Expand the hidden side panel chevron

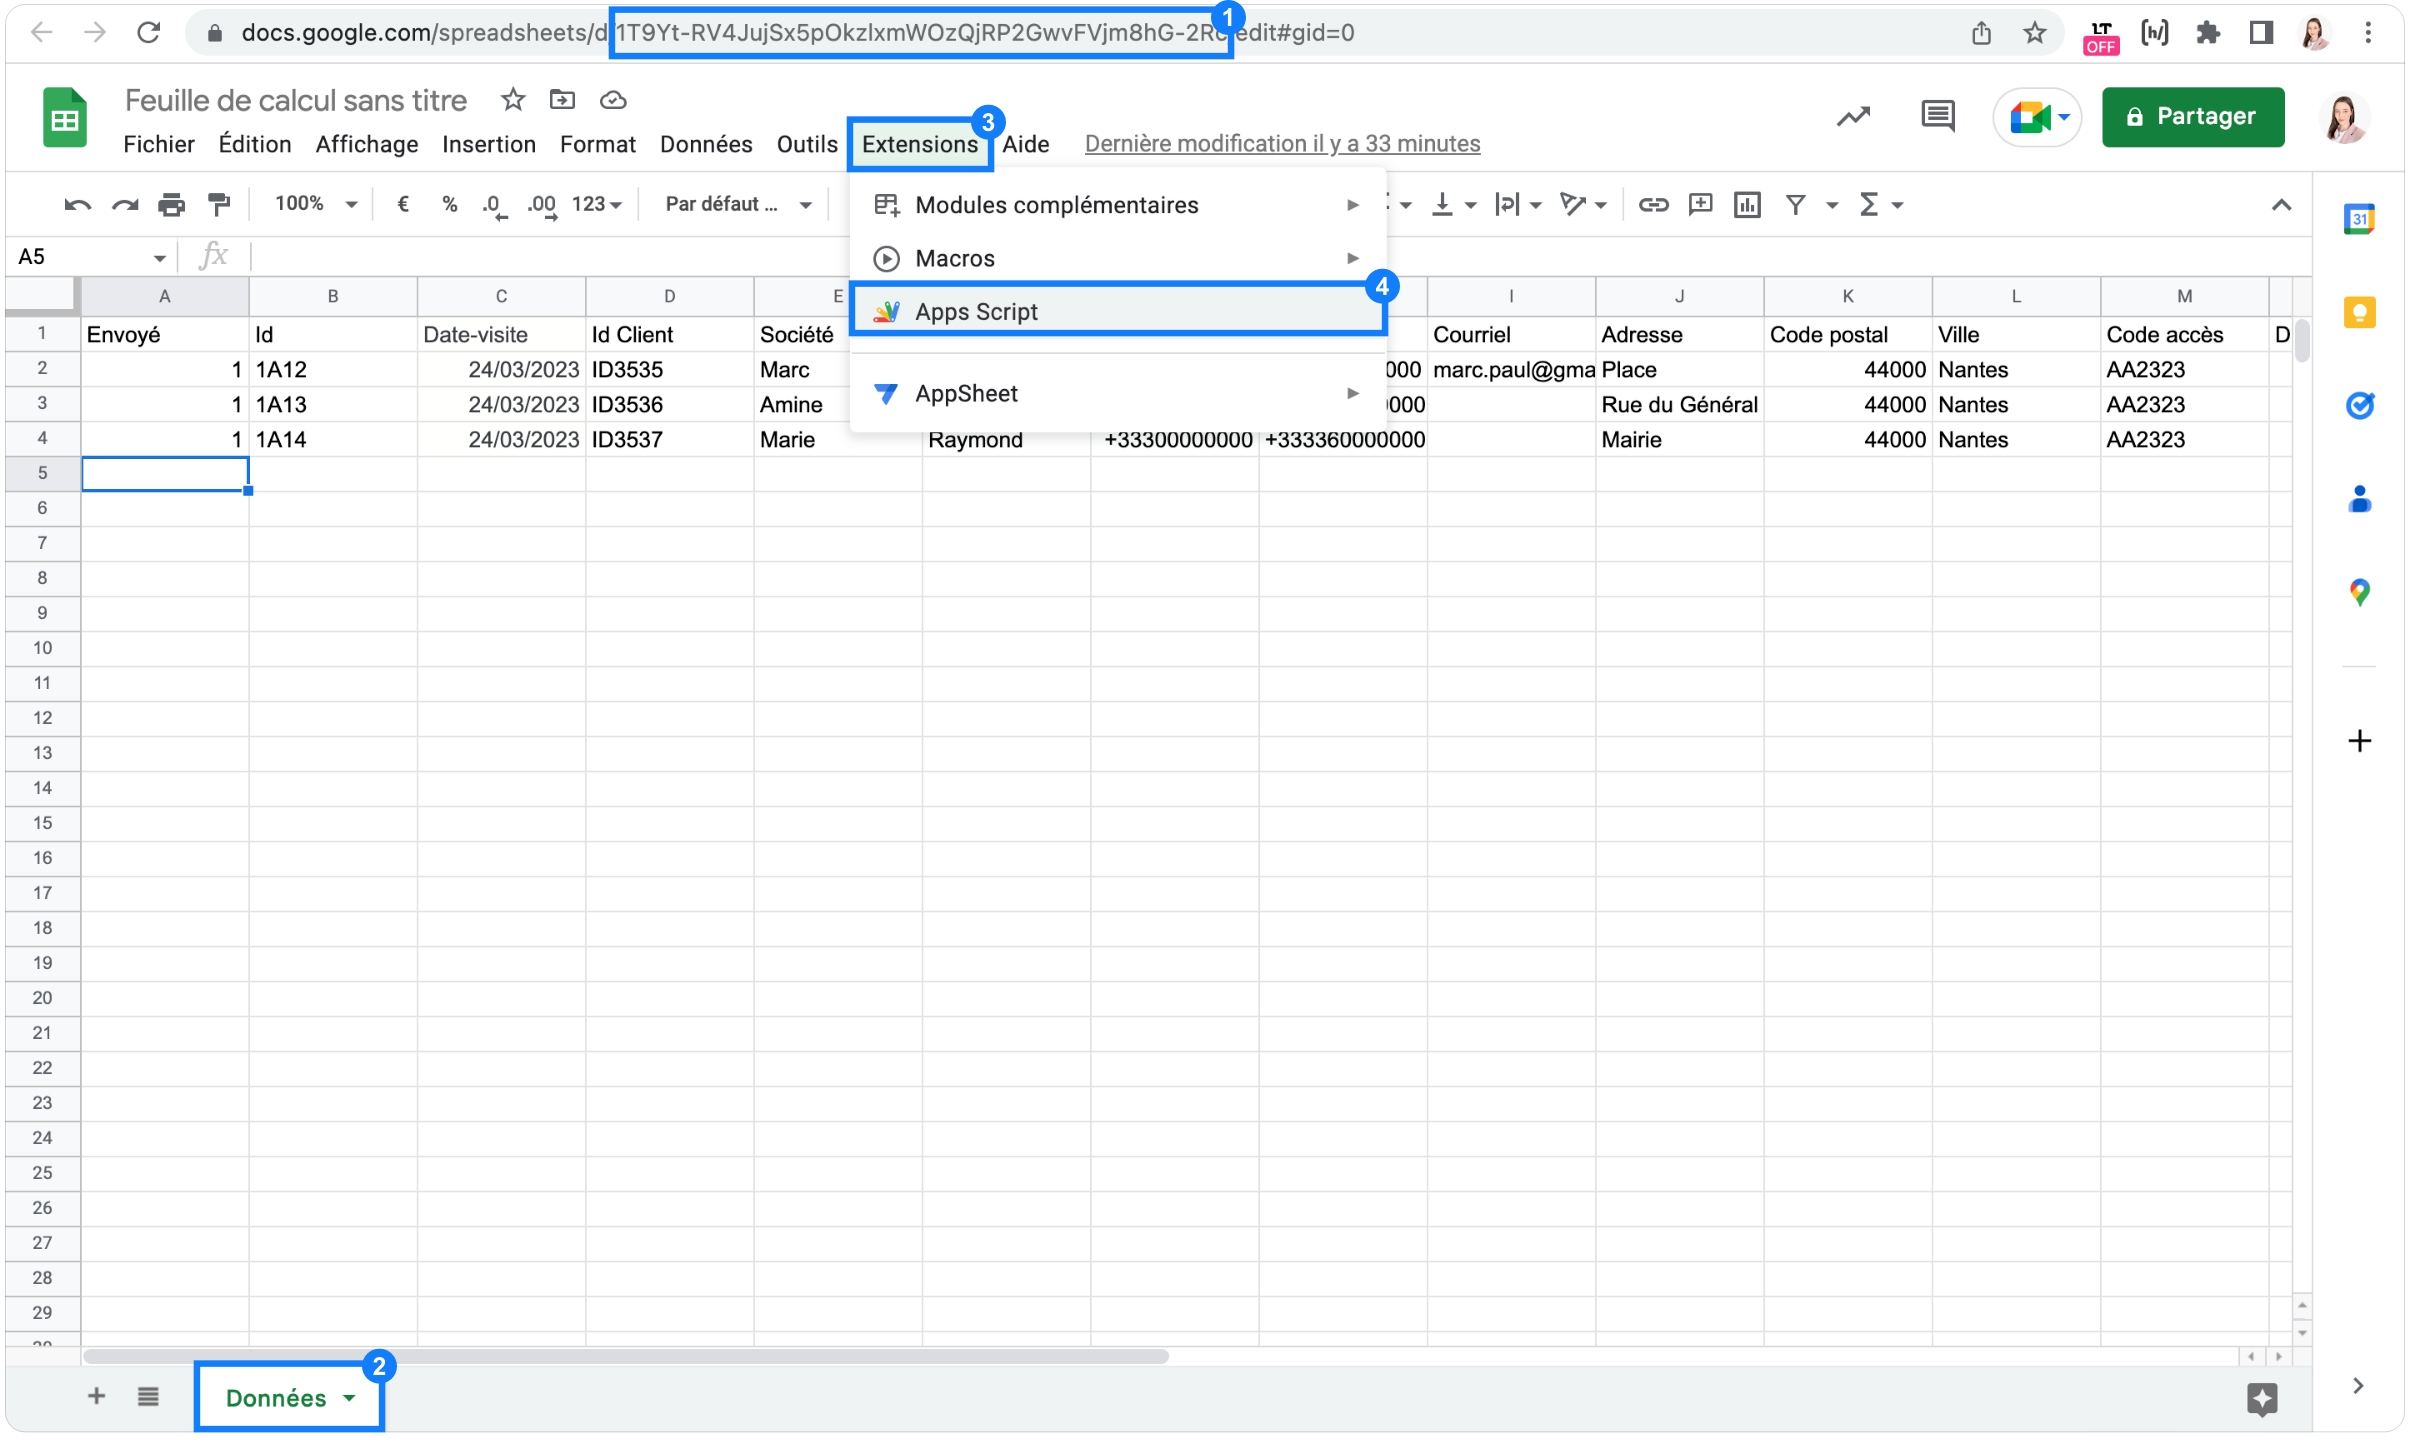[2358, 1386]
